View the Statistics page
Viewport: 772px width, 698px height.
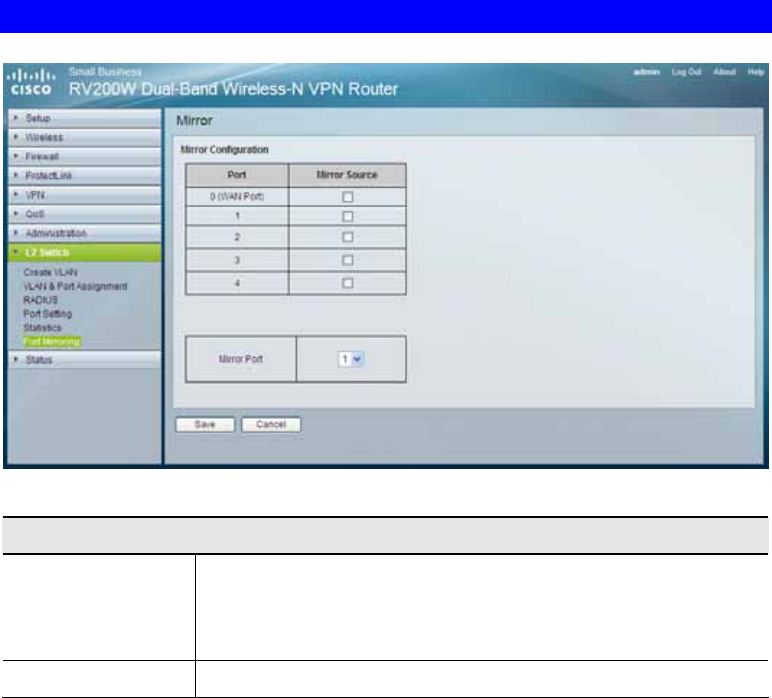tap(42, 327)
